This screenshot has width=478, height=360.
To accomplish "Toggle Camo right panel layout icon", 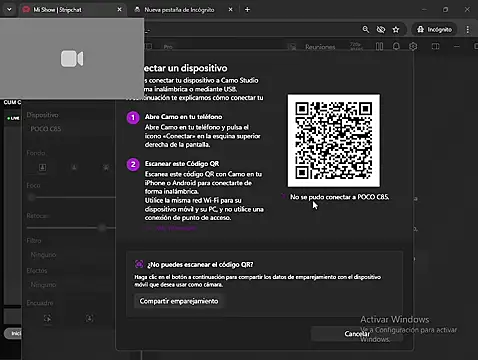I will (x=435, y=46).
